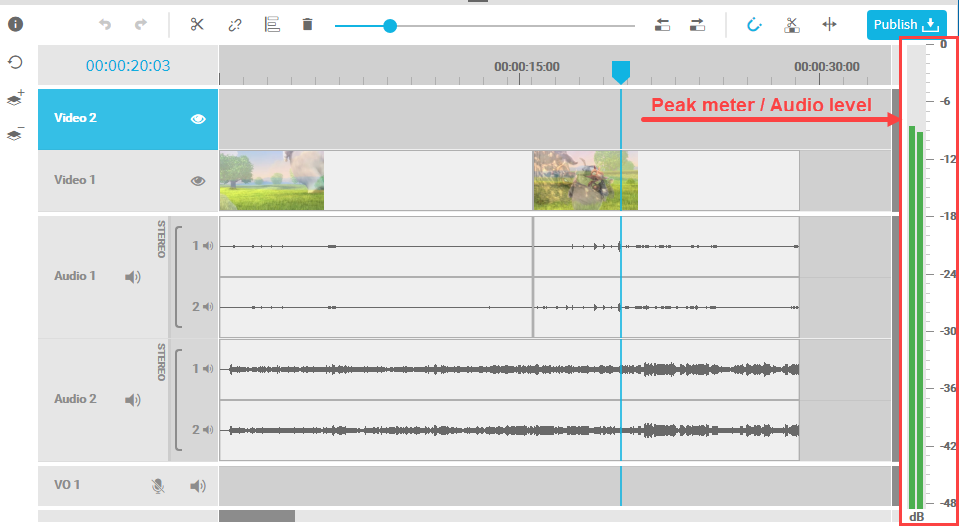Toggle the VO 1 microphone recording

[x=158, y=486]
